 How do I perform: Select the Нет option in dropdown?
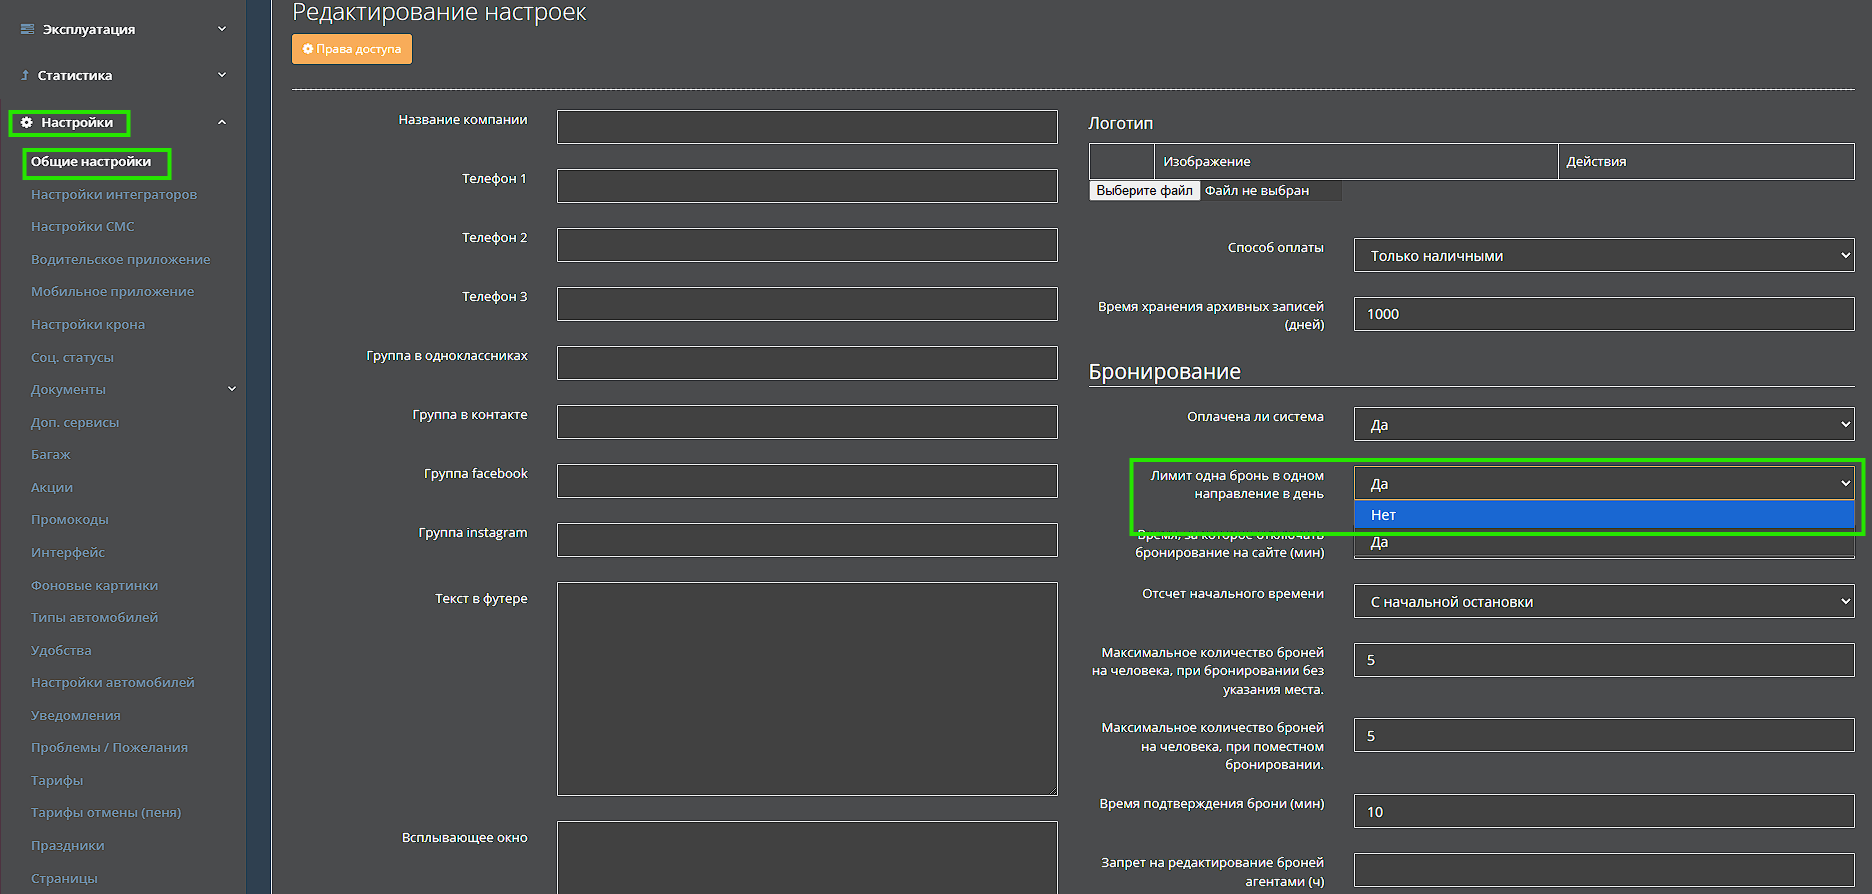(x=1603, y=515)
